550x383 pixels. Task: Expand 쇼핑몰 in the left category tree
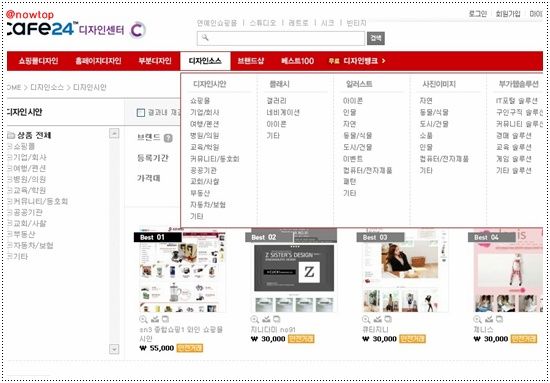click(9, 146)
